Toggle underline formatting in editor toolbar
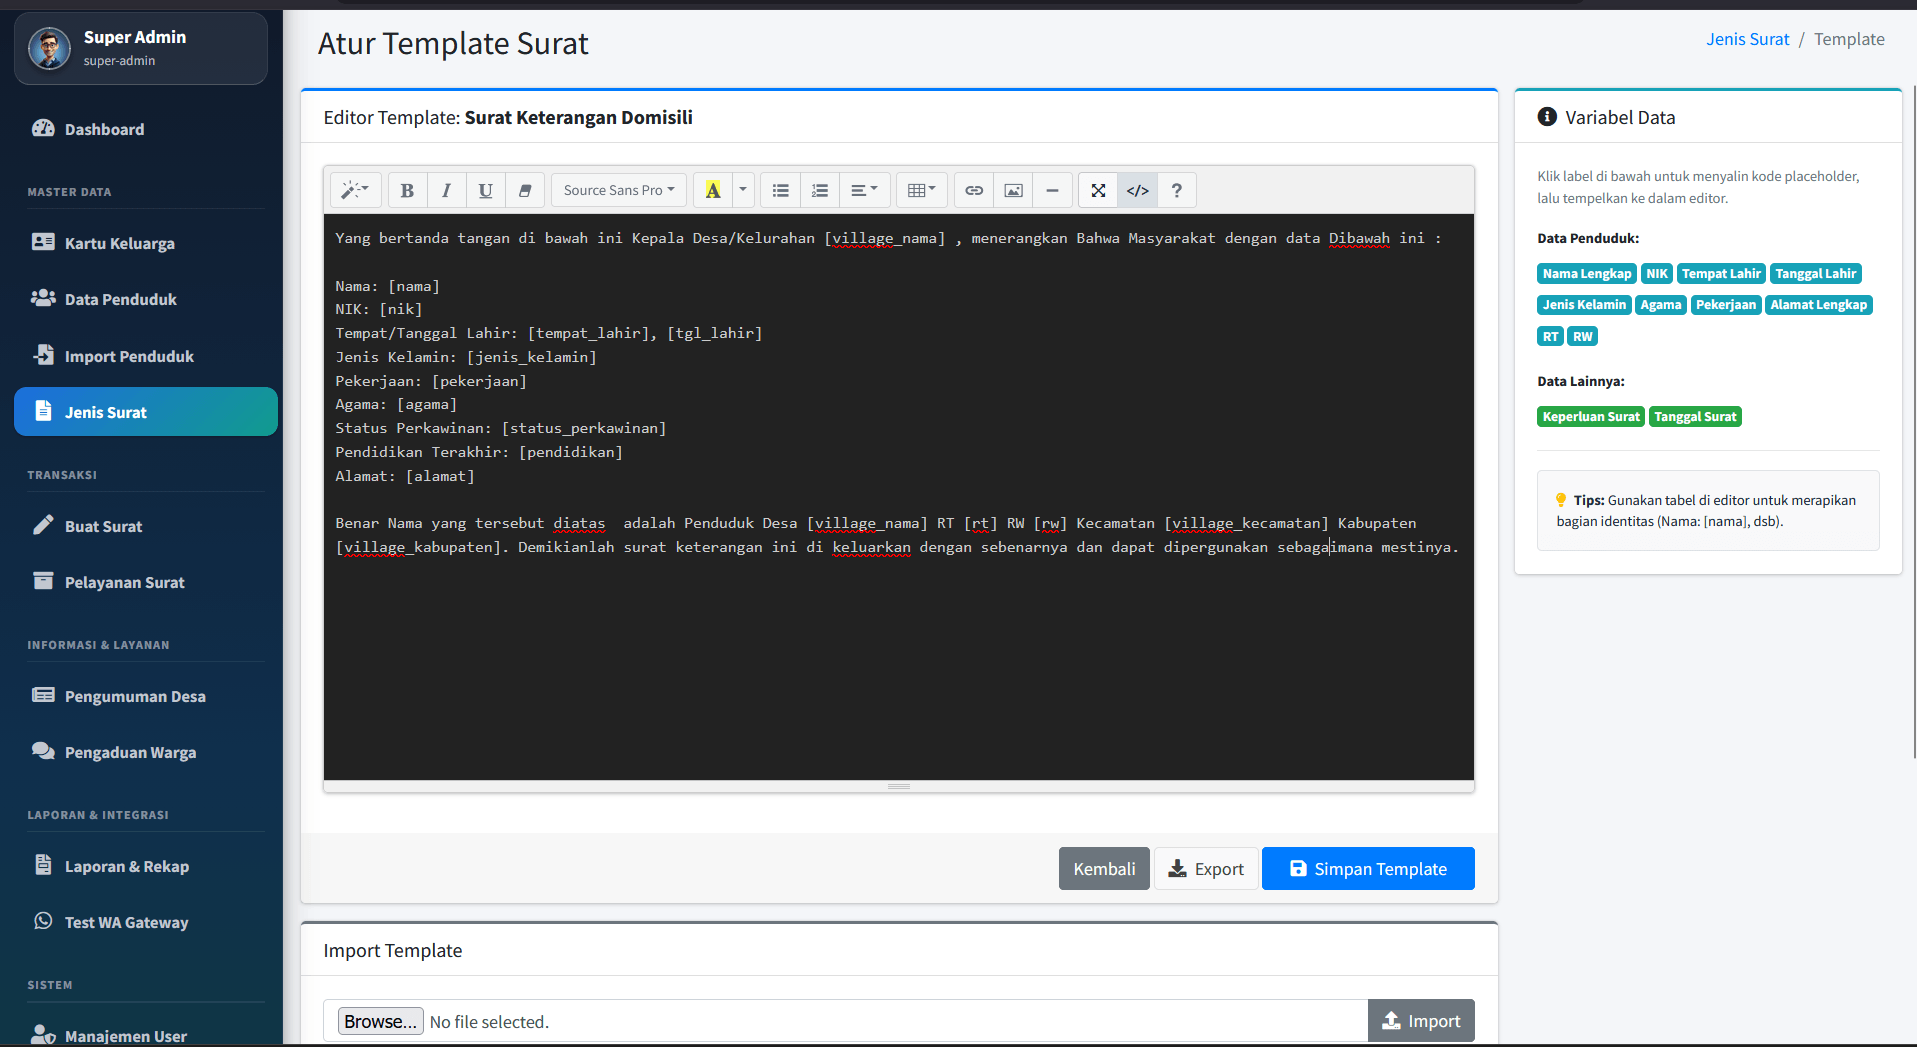The width and height of the screenshot is (1917, 1047). 485,190
